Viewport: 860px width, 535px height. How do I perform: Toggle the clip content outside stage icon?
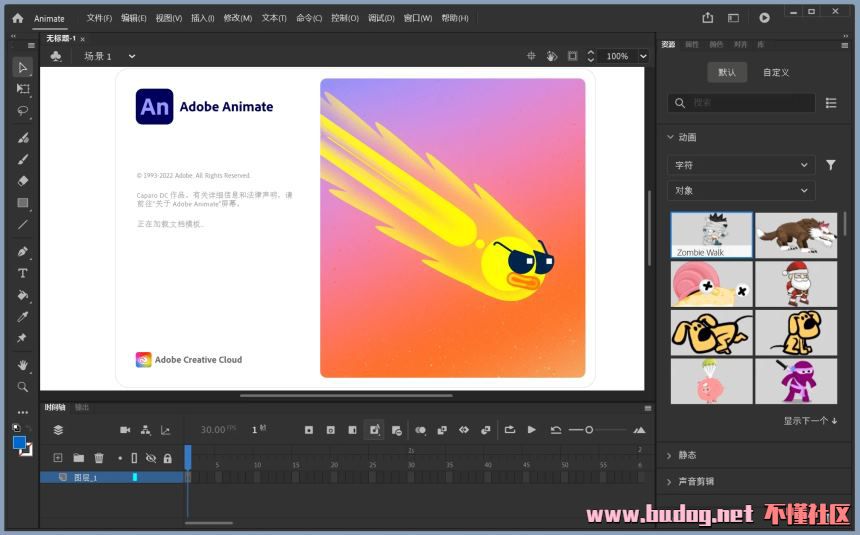point(573,56)
